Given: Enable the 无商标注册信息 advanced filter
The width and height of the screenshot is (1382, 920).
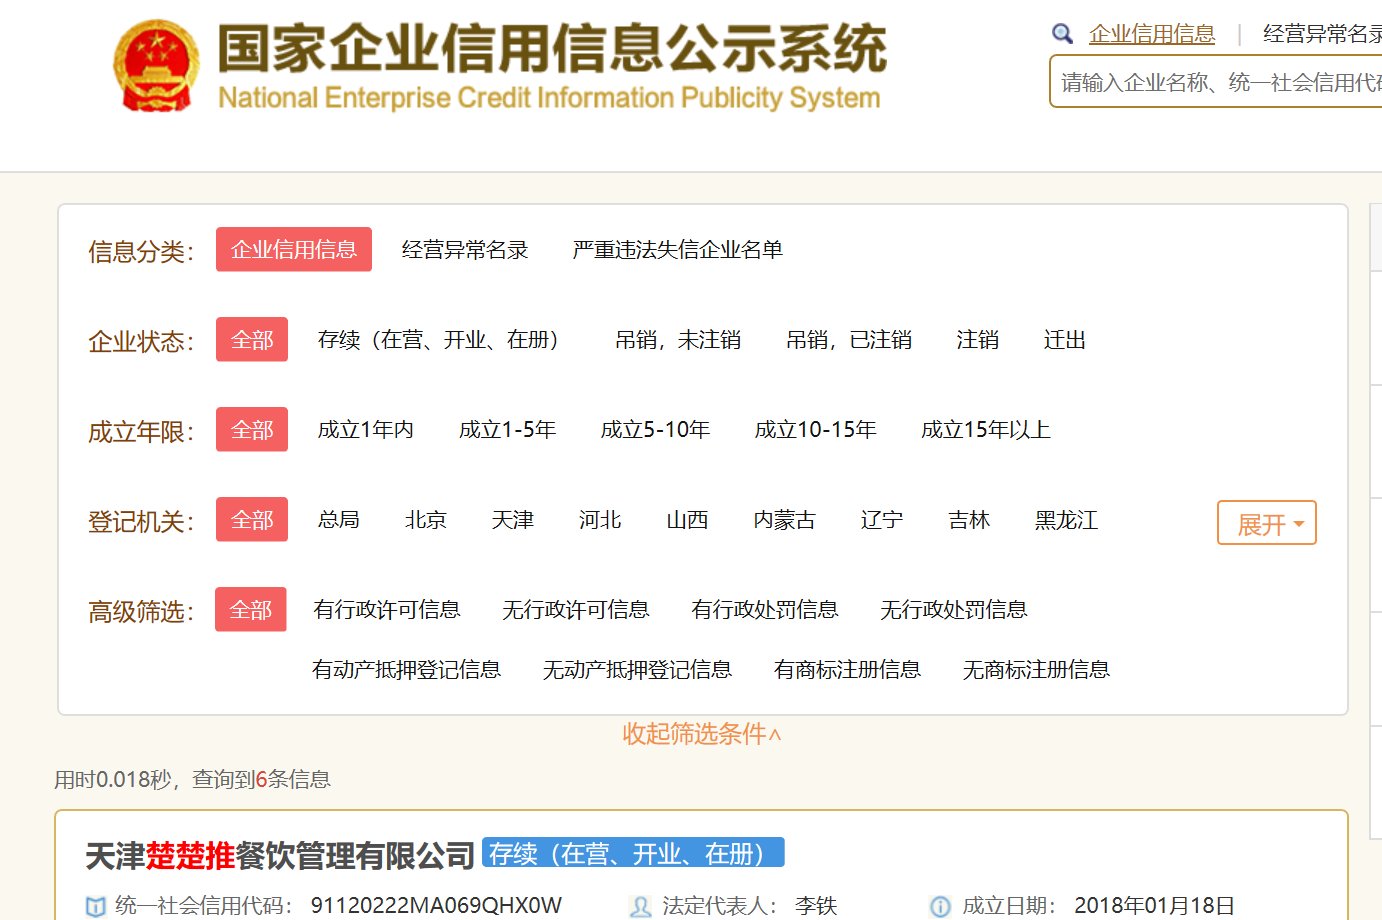Looking at the screenshot, I should [x=1036, y=670].
